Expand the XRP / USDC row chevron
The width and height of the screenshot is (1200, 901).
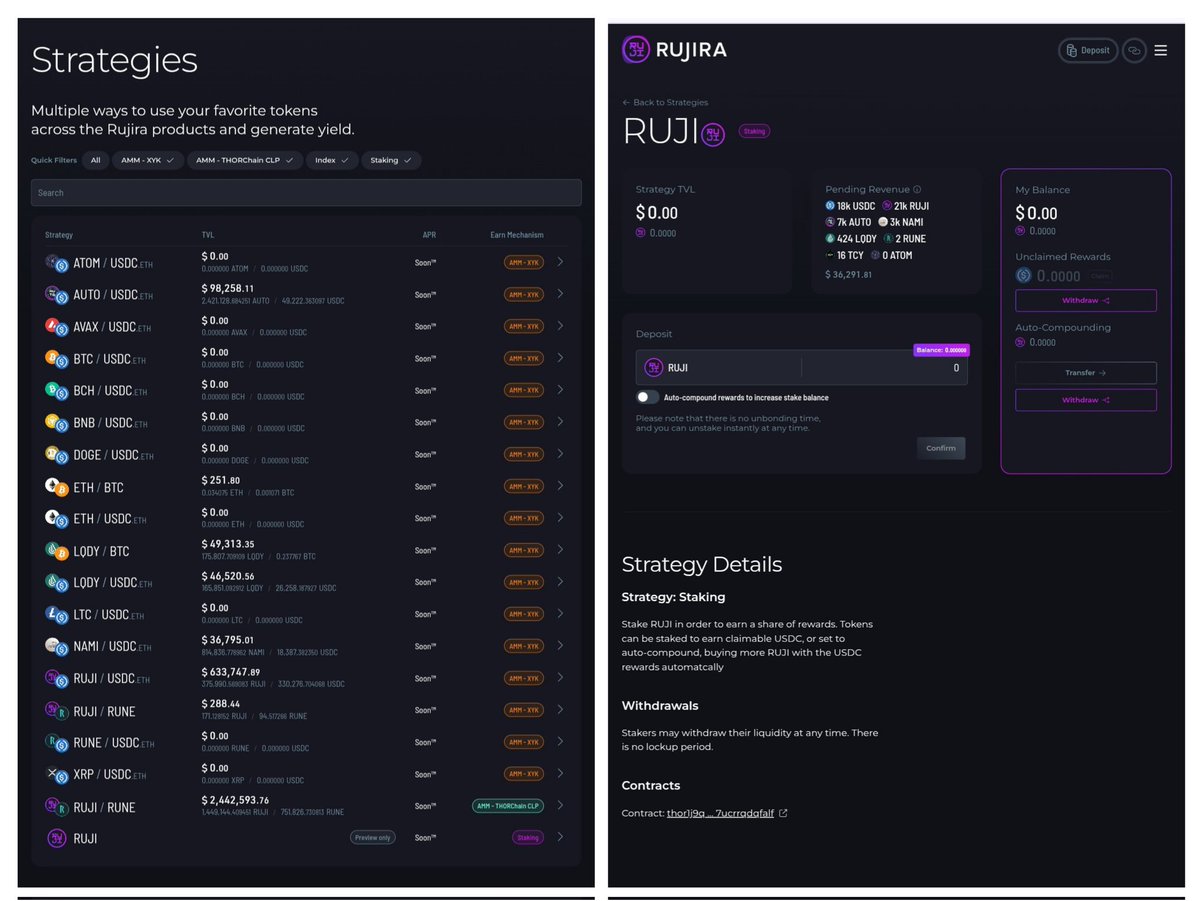[x=560, y=774]
